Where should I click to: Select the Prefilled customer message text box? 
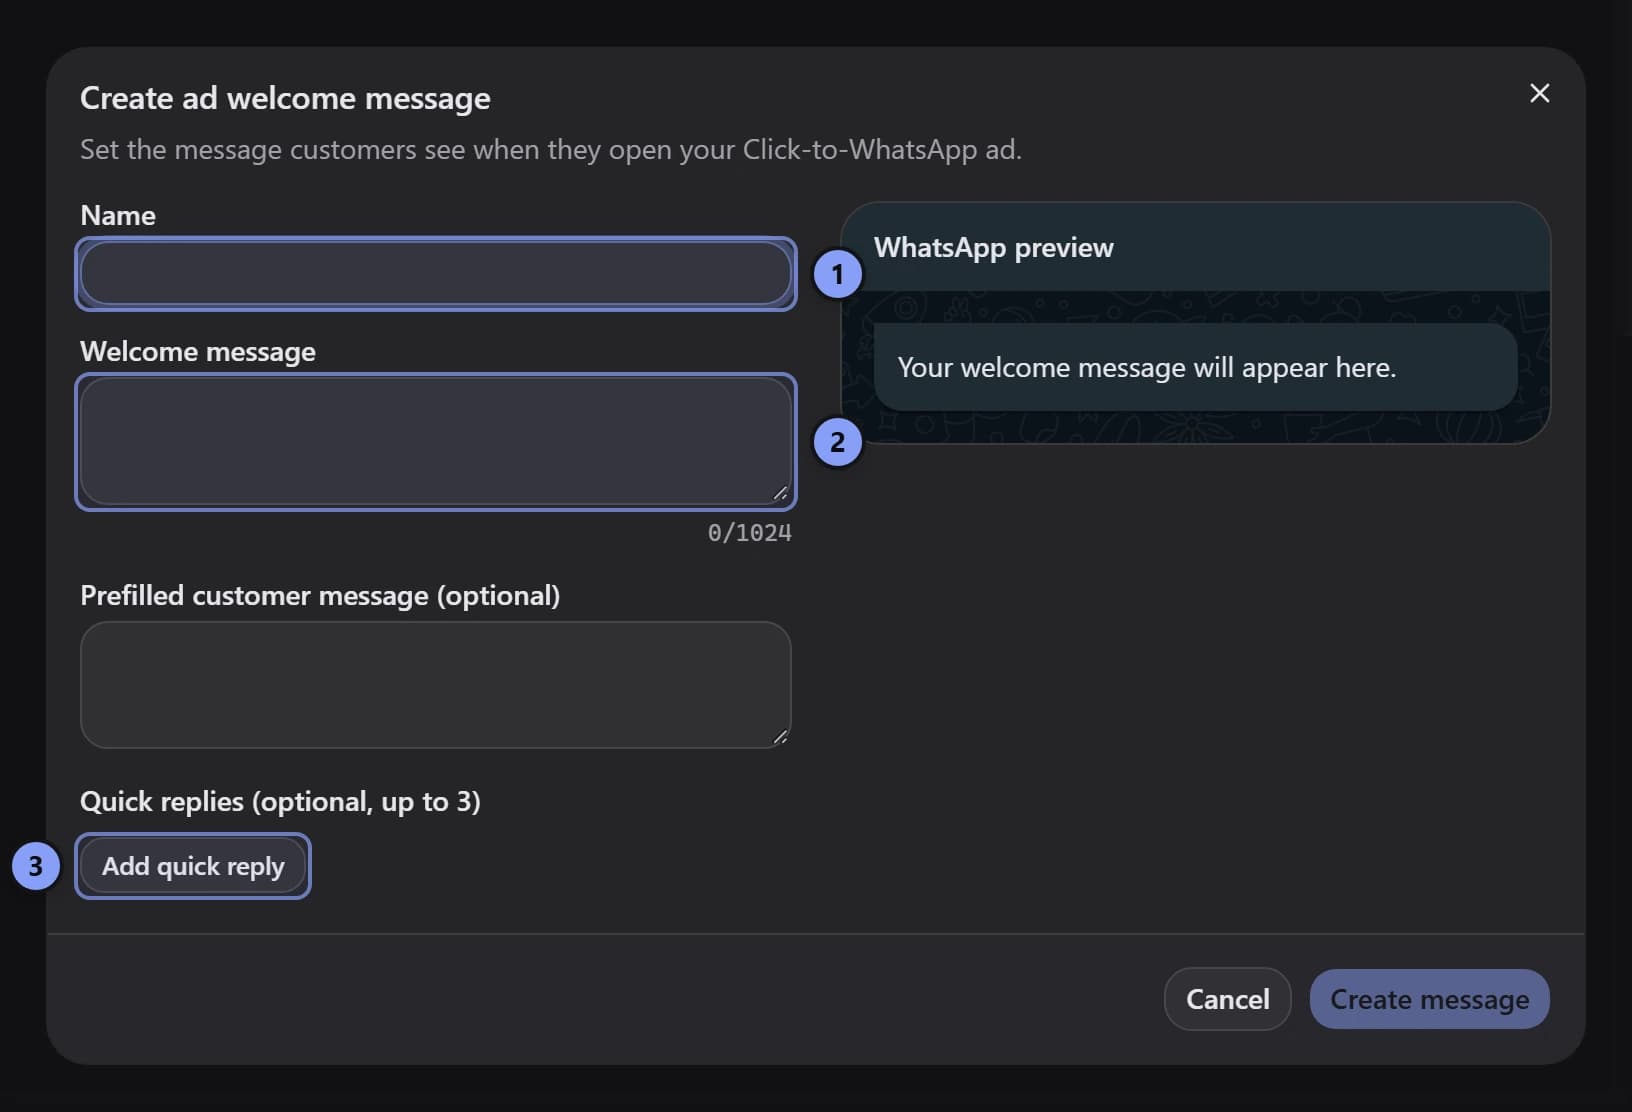[436, 685]
